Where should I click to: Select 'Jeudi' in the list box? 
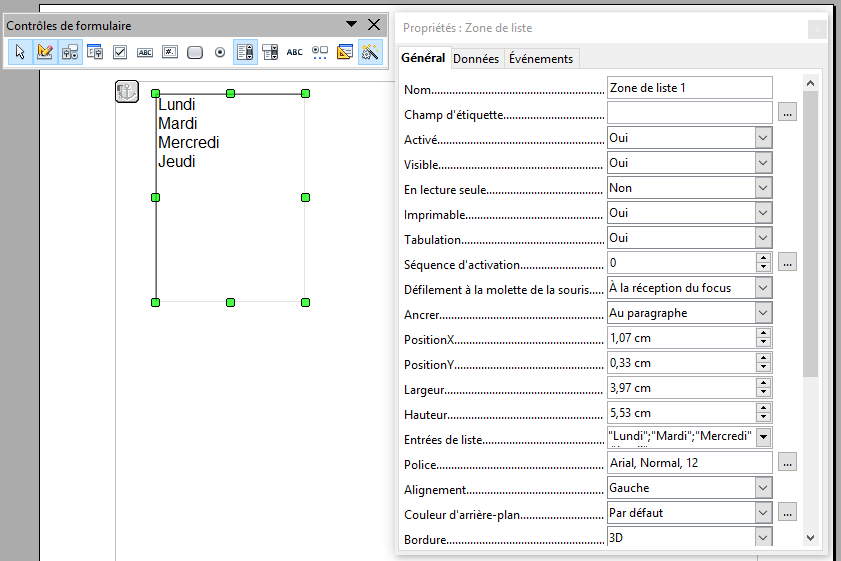pyautogui.click(x=176, y=161)
